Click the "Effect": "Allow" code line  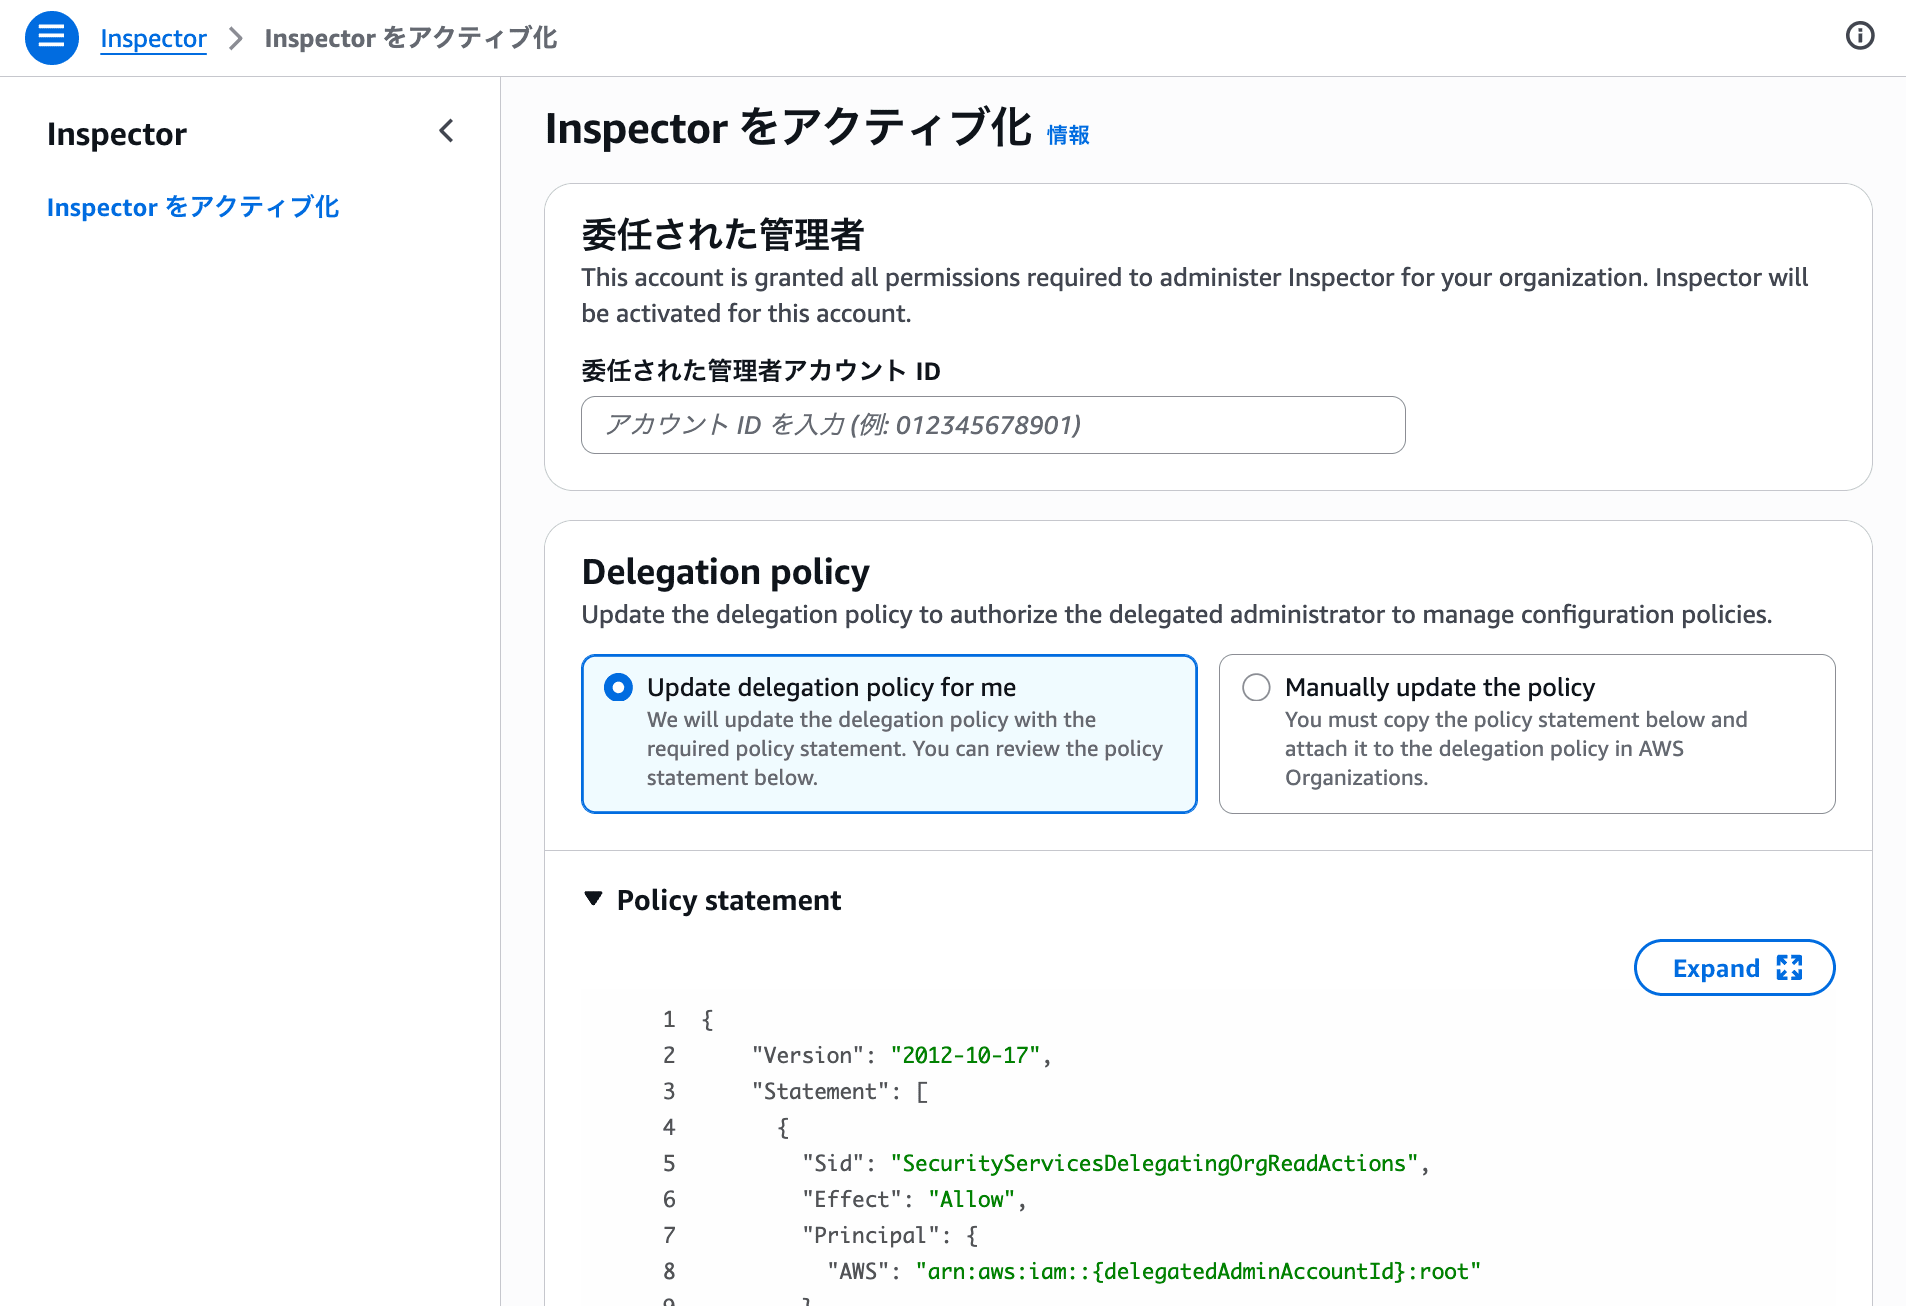pyautogui.click(x=914, y=1199)
